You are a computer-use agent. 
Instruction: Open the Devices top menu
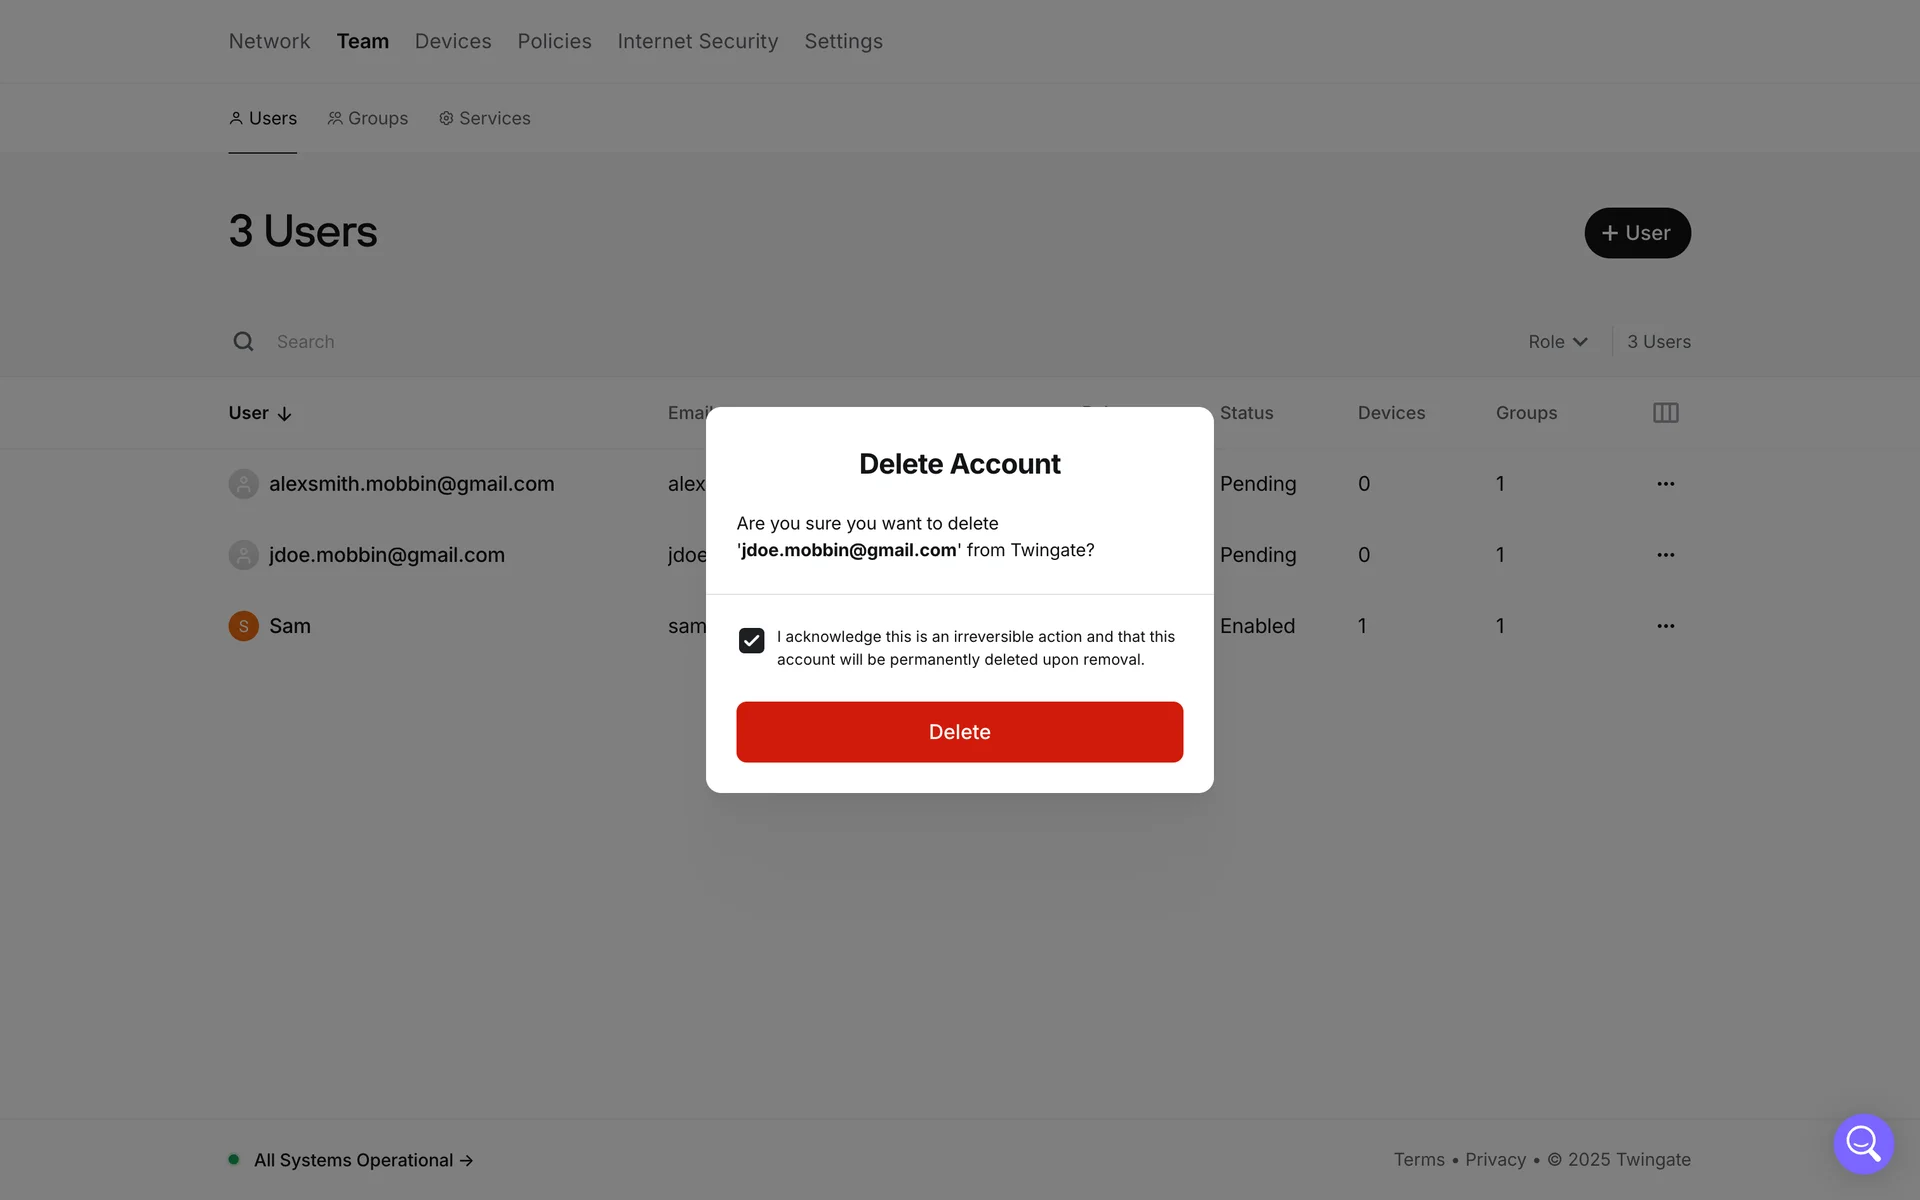point(453,41)
